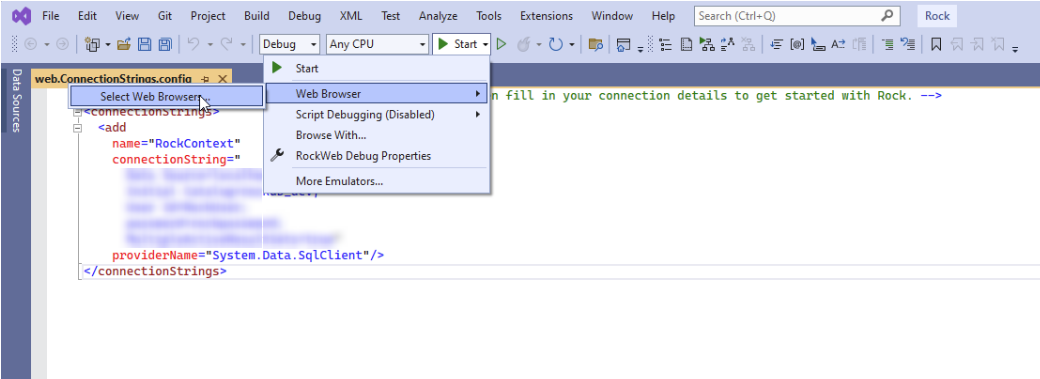Toggle the bookmark icon
Image resolution: width=1040 pixels, height=379 pixels.
point(936,44)
